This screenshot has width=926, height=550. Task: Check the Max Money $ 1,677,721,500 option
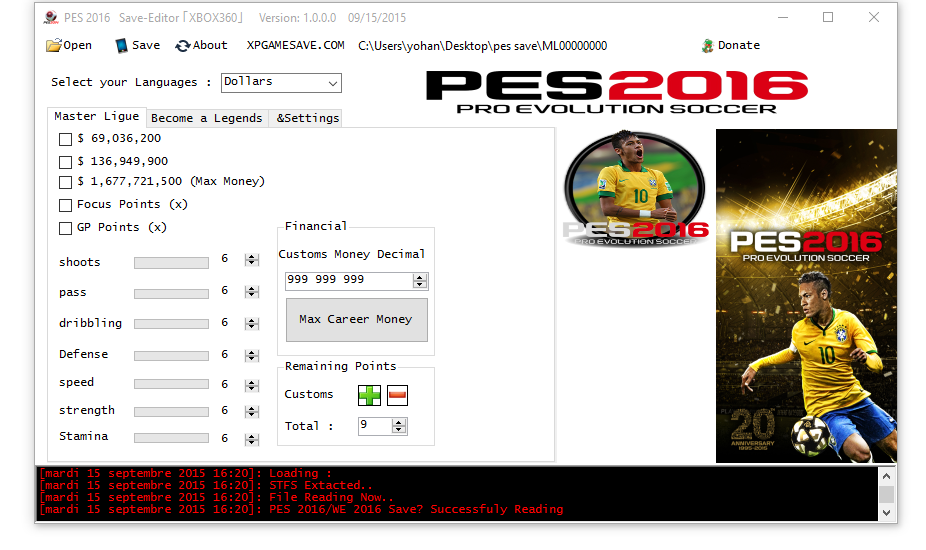[65, 182]
